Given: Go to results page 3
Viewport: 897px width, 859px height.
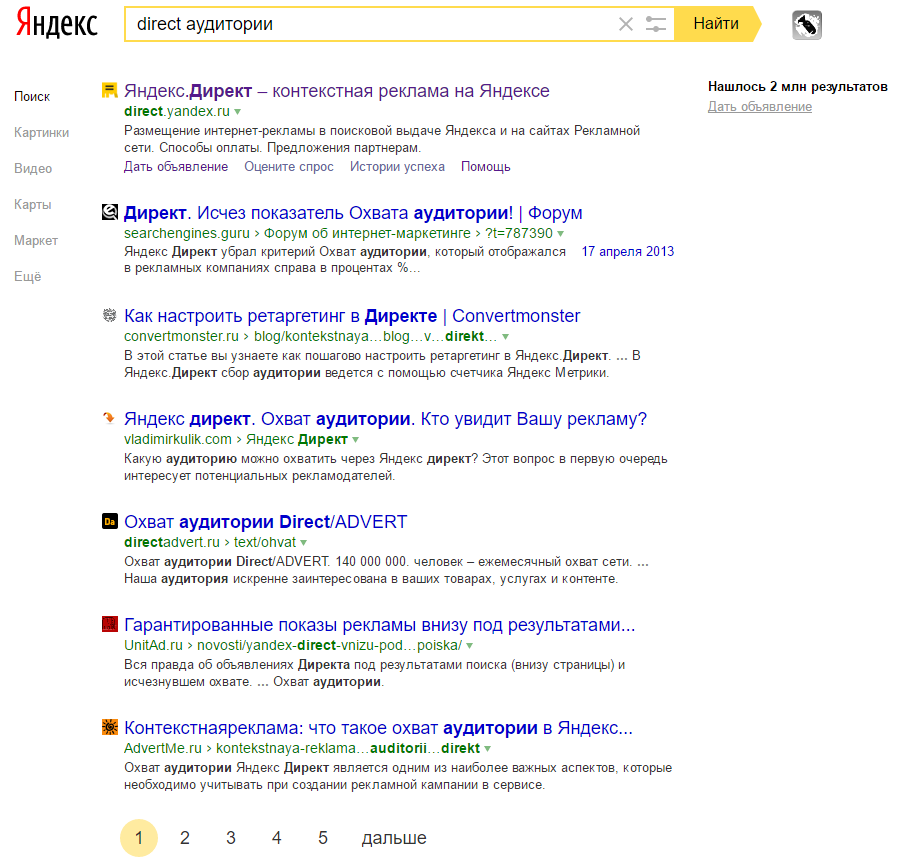Looking at the screenshot, I should (231, 838).
